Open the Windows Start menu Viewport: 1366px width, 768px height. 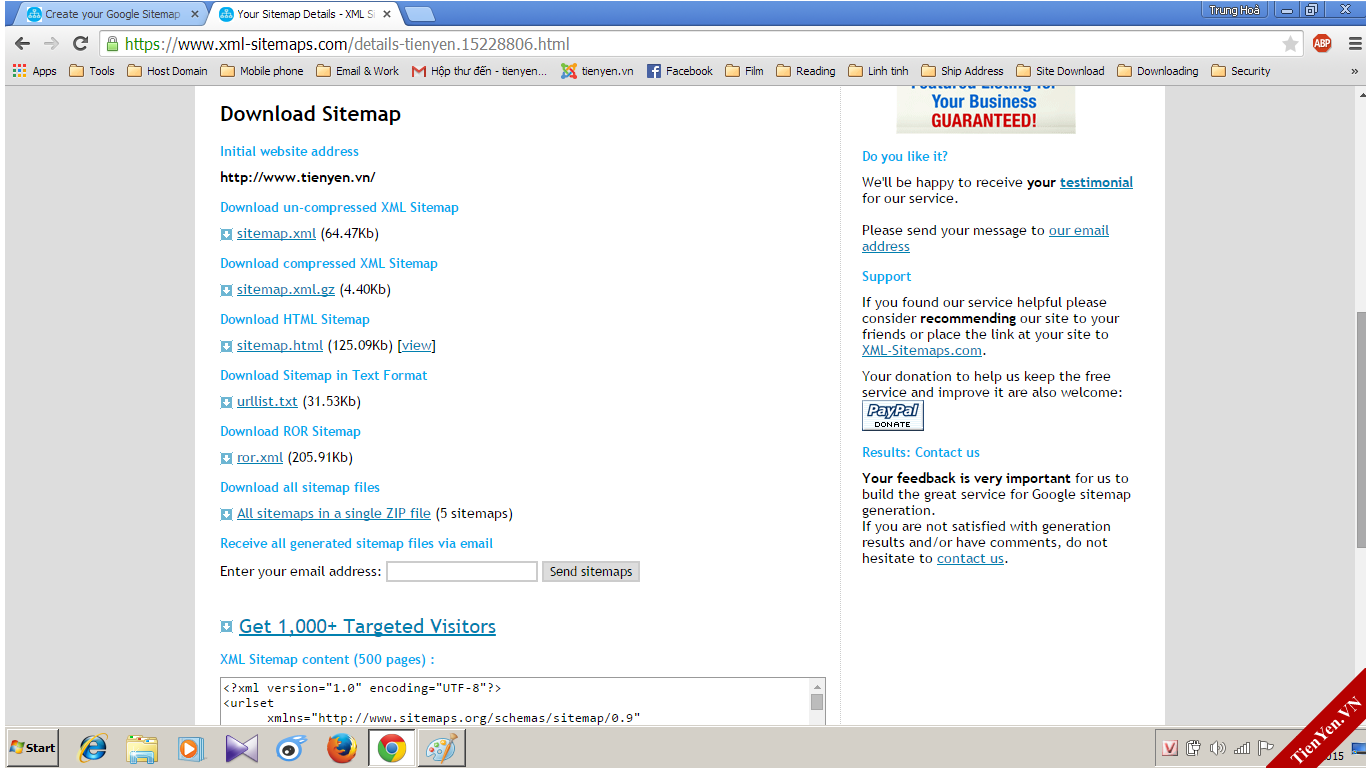[x=32, y=747]
